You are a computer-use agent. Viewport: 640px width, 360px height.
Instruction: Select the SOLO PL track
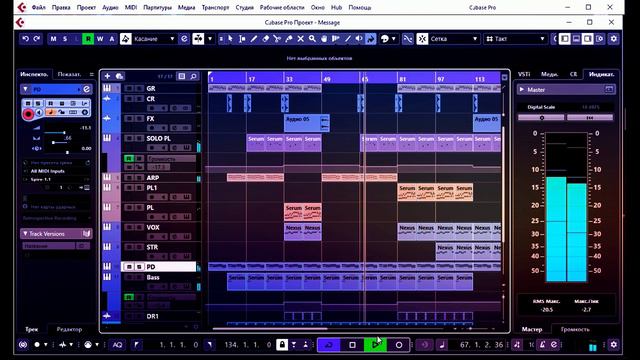click(x=158, y=139)
